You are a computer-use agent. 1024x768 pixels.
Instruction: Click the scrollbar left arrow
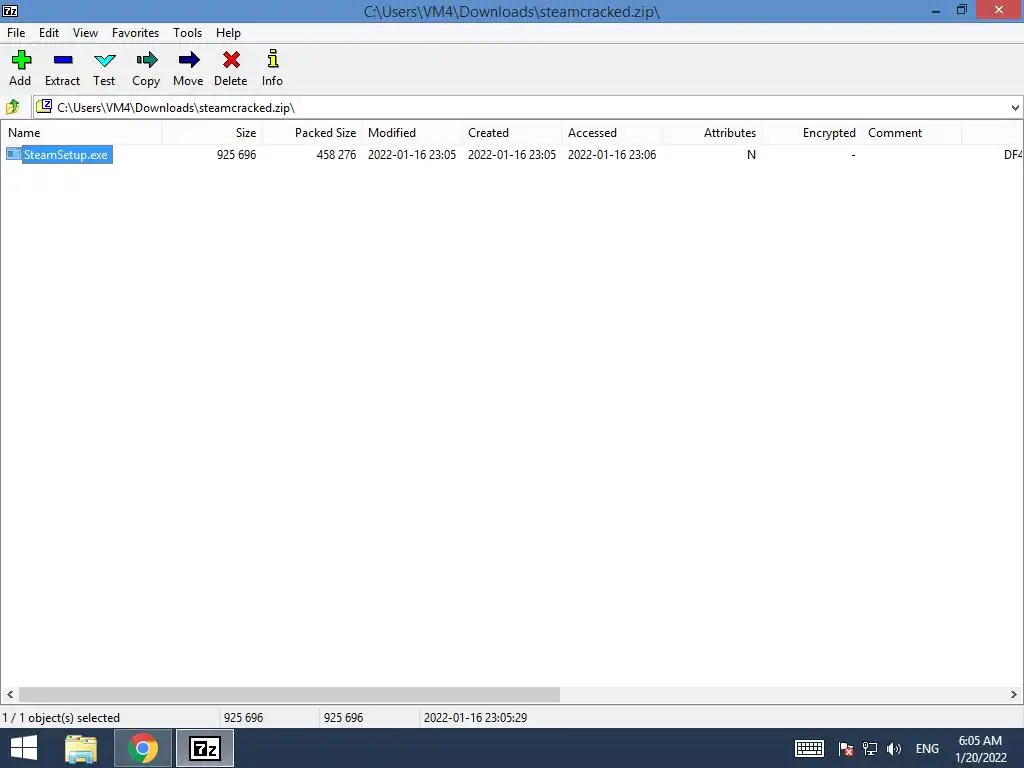point(10,694)
